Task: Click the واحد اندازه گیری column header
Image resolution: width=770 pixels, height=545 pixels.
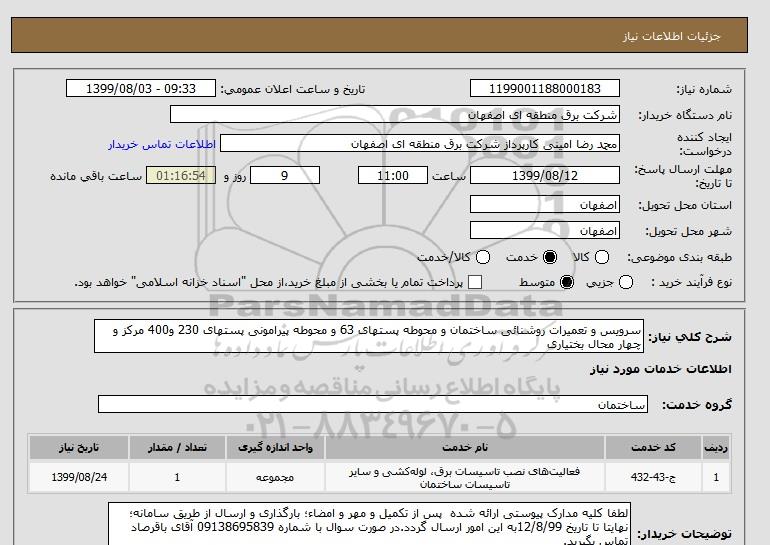Action: (275, 447)
